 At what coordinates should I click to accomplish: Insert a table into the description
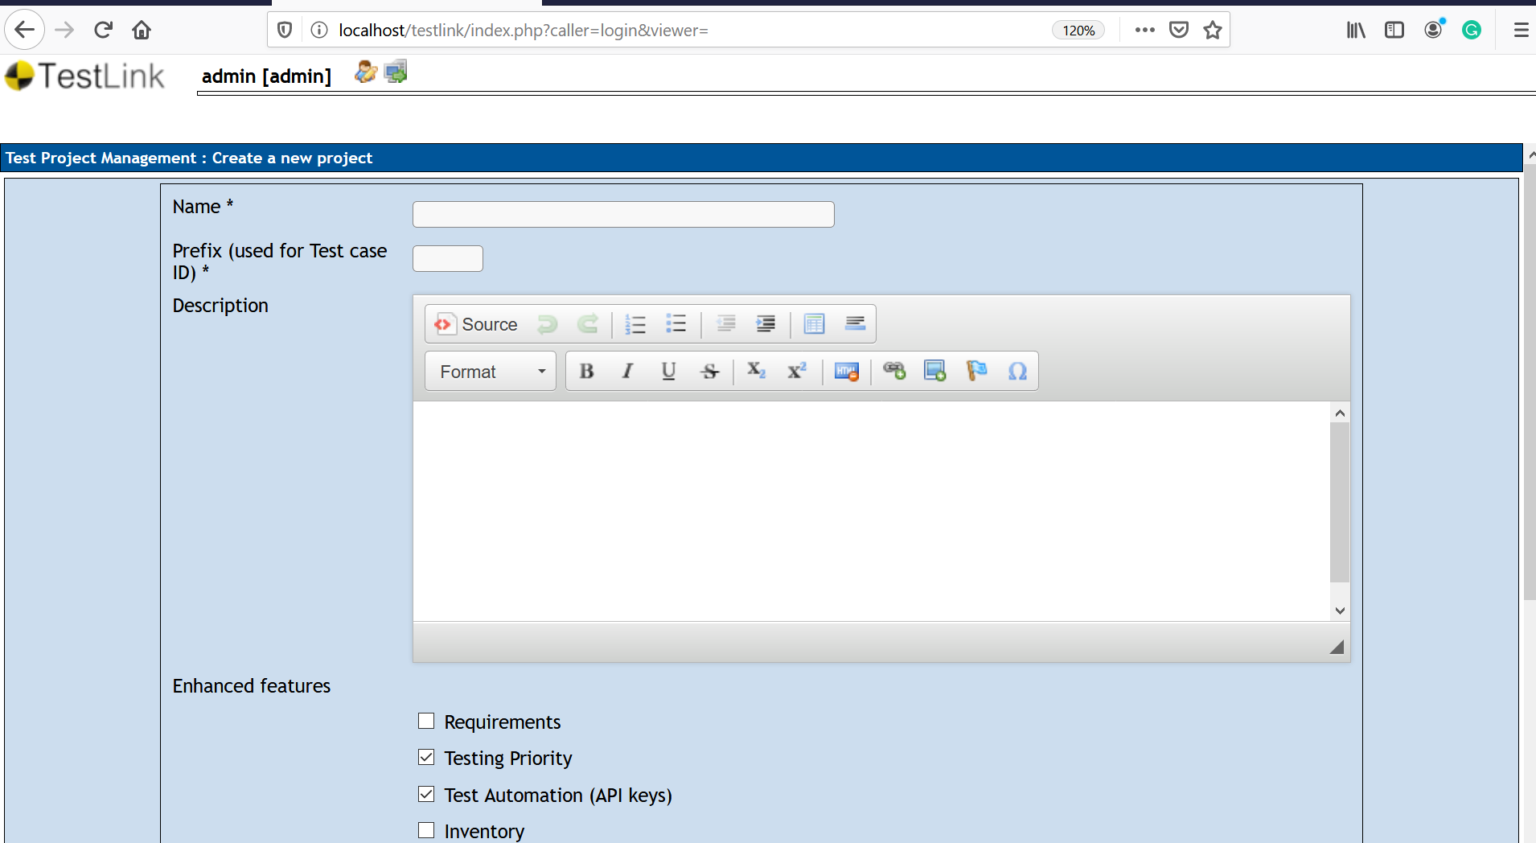click(x=814, y=324)
